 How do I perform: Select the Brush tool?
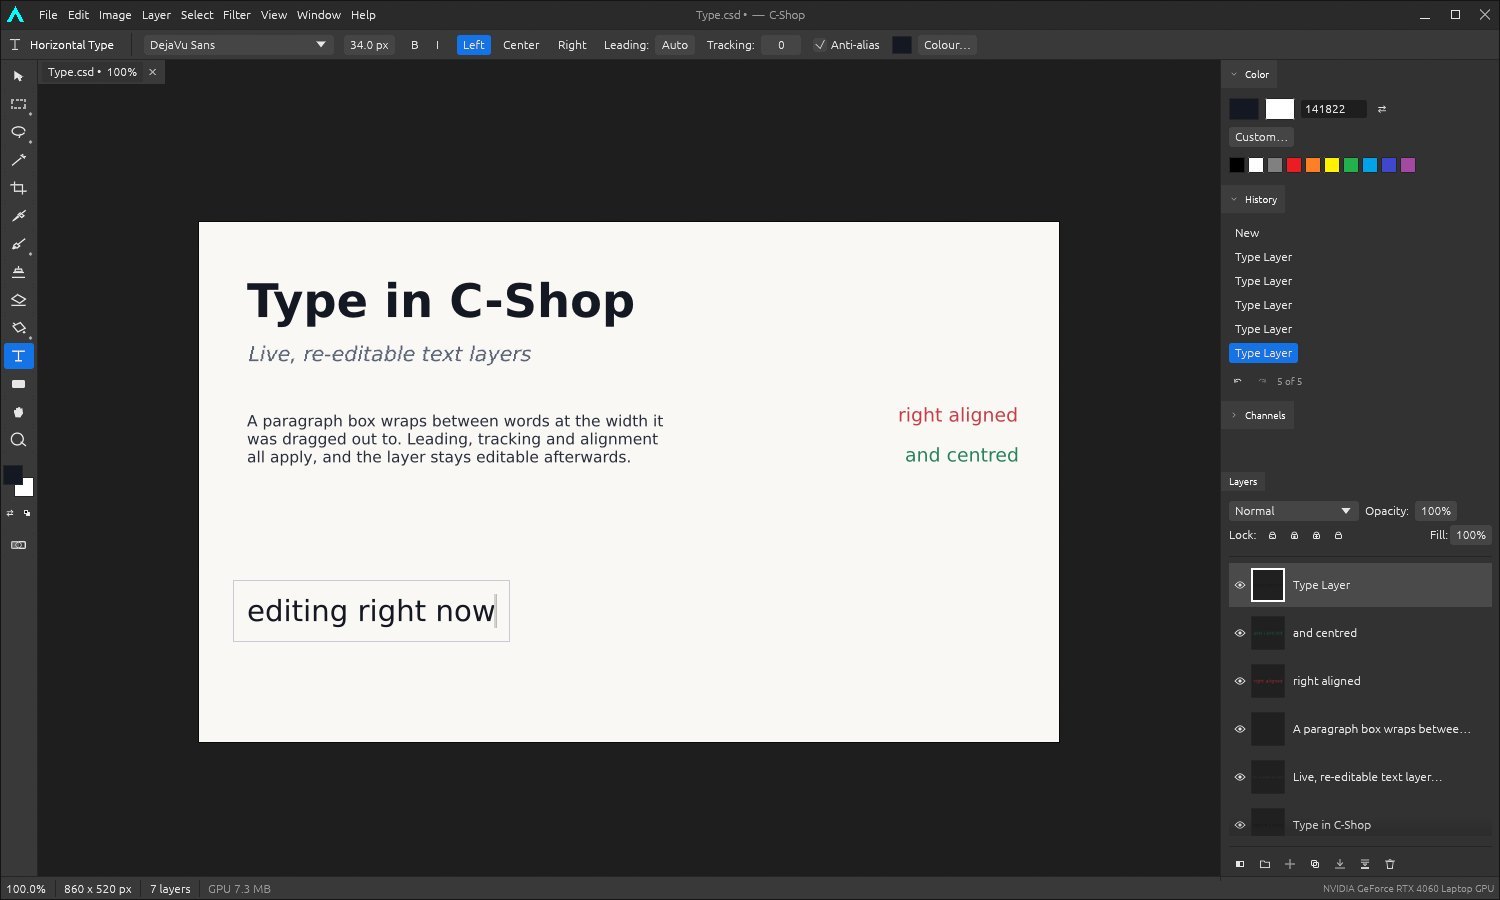click(18, 244)
